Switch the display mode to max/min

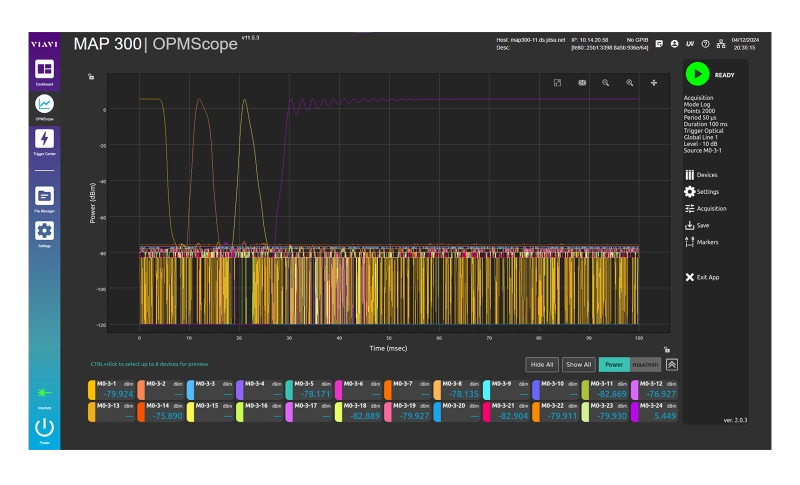pos(645,365)
